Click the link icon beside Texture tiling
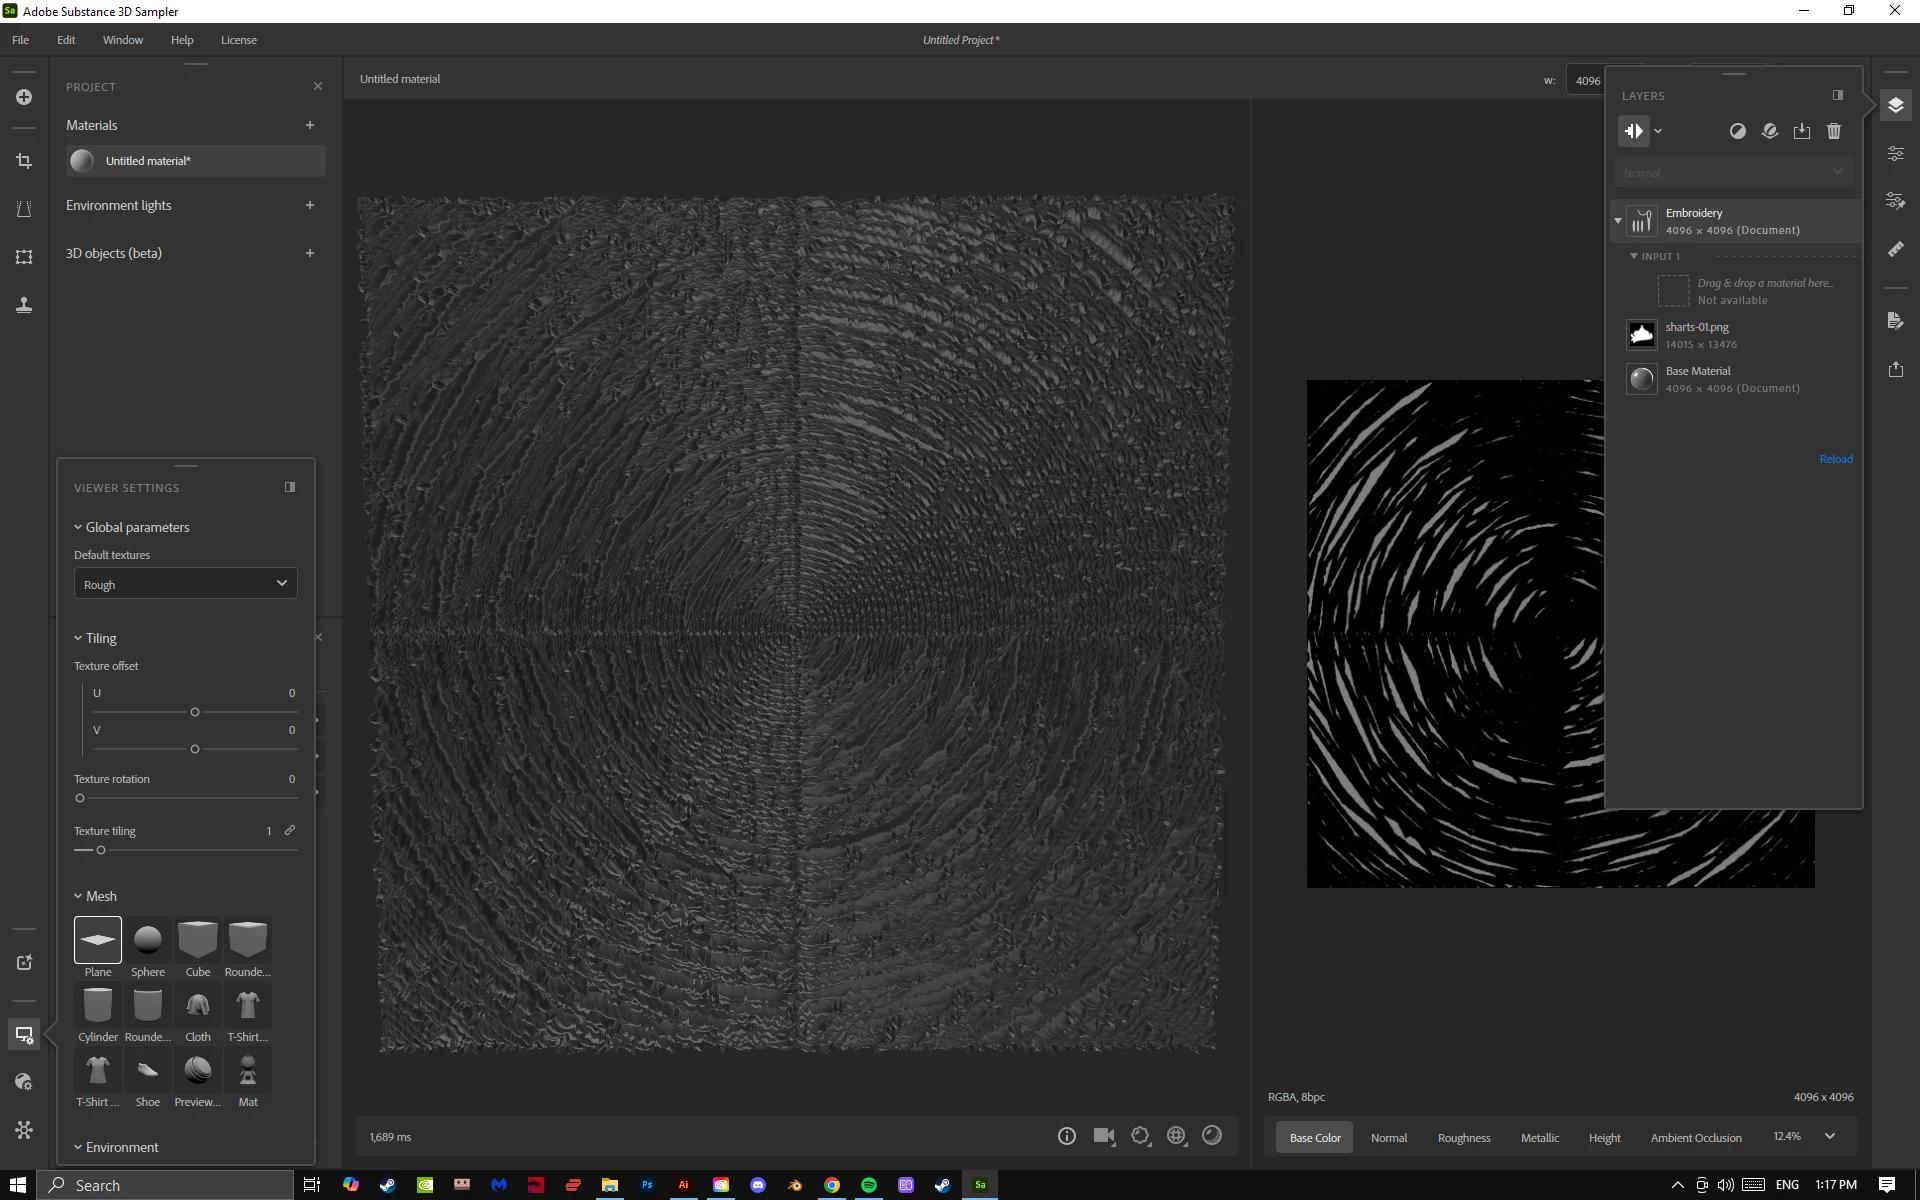1920x1200 pixels. click(x=290, y=830)
